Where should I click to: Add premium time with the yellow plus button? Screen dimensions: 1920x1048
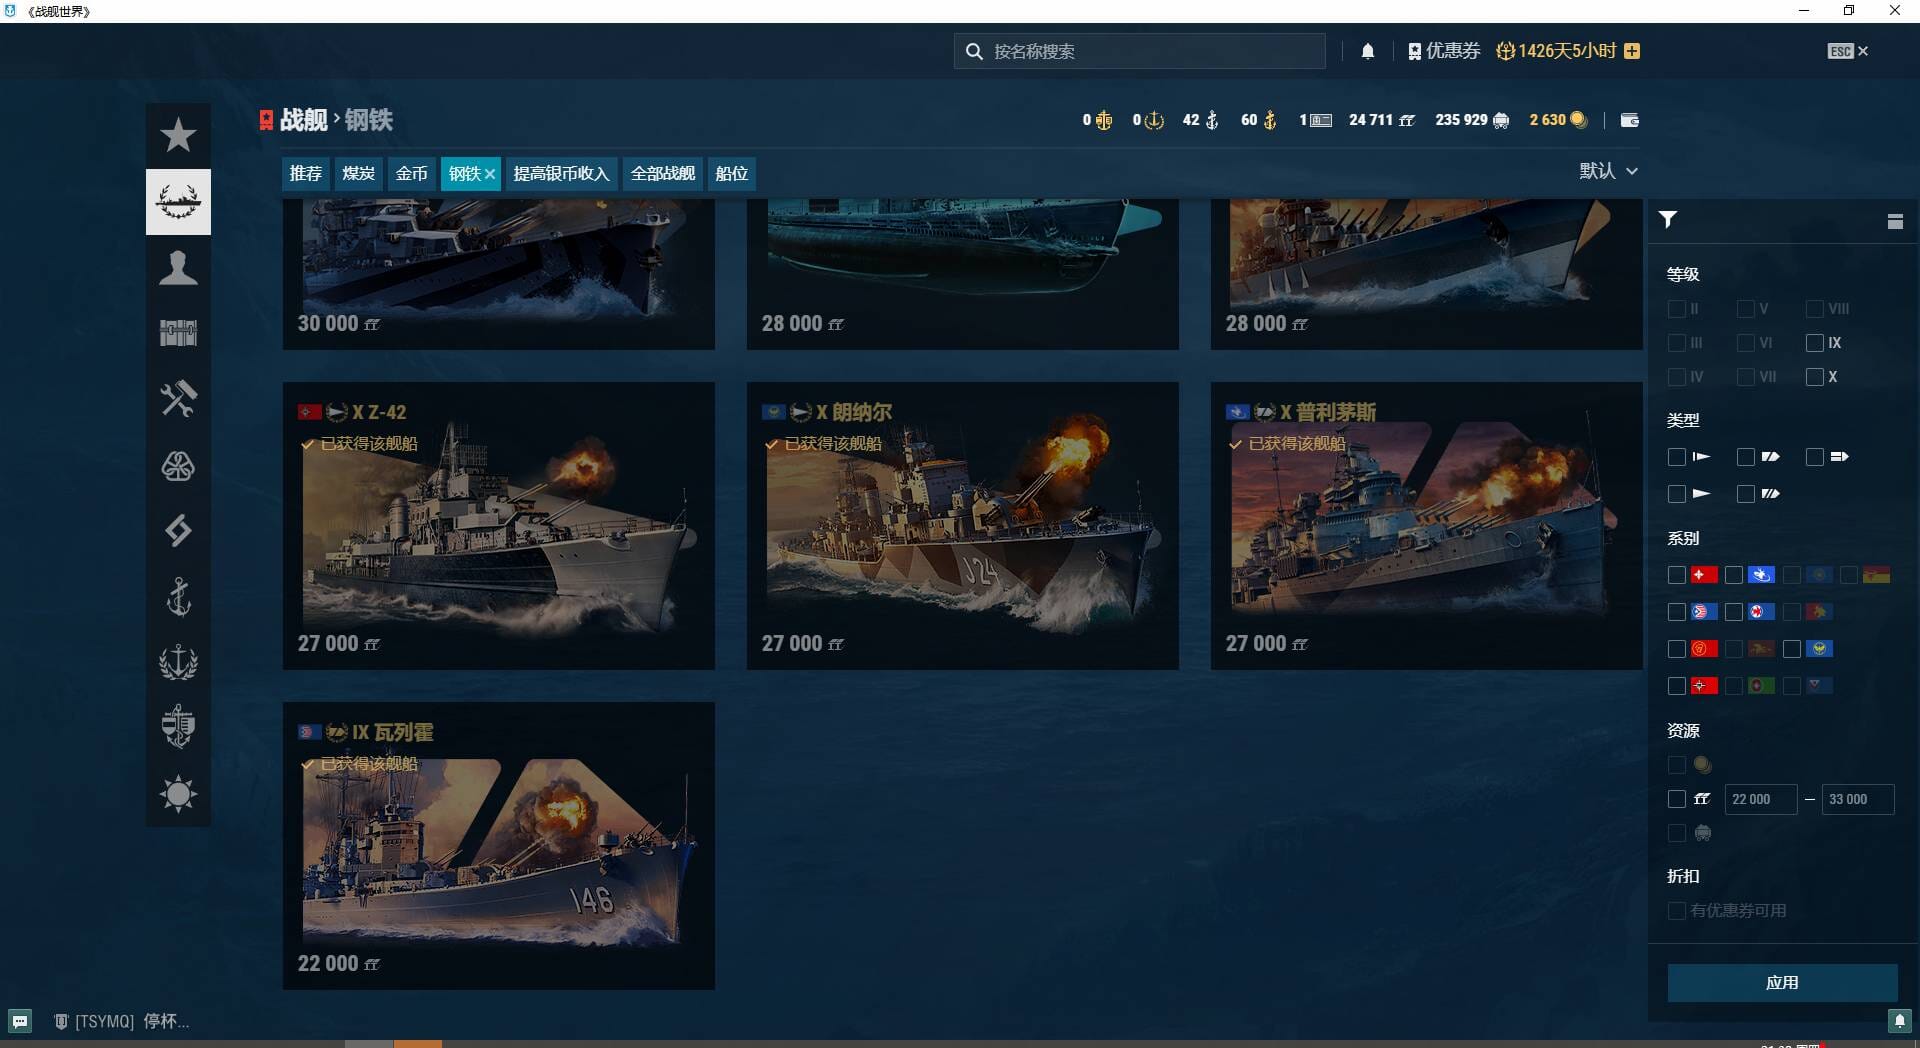[x=1632, y=51]
